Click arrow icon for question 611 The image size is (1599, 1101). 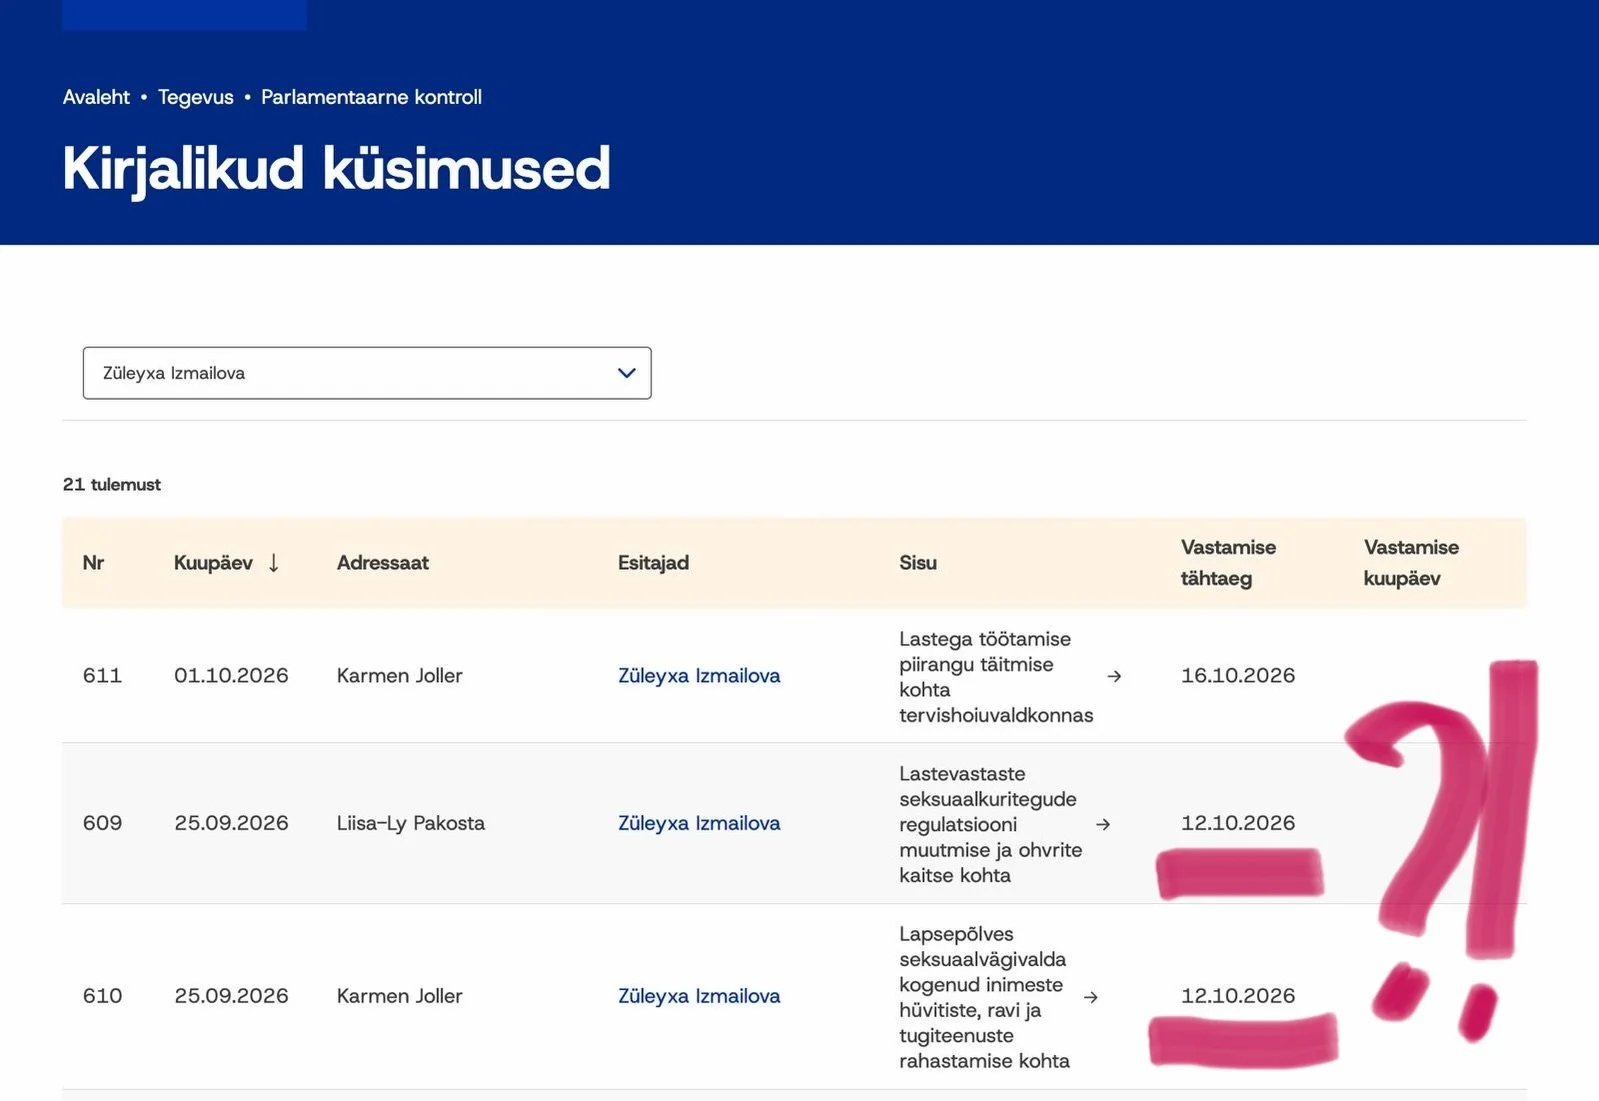1114,677
